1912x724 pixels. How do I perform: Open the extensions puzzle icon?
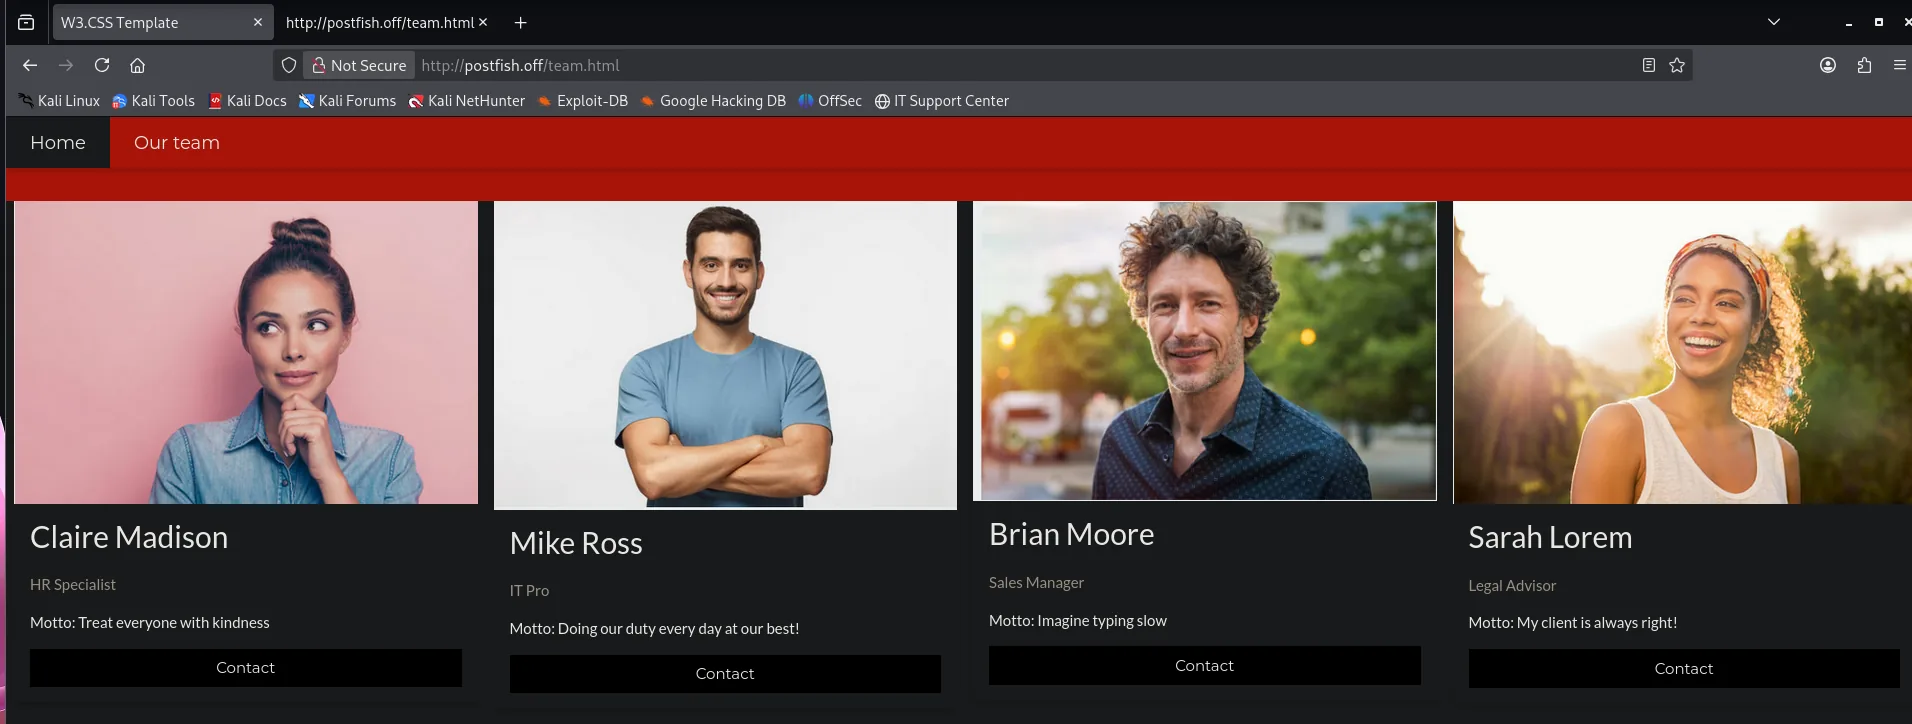[1864, 65]
